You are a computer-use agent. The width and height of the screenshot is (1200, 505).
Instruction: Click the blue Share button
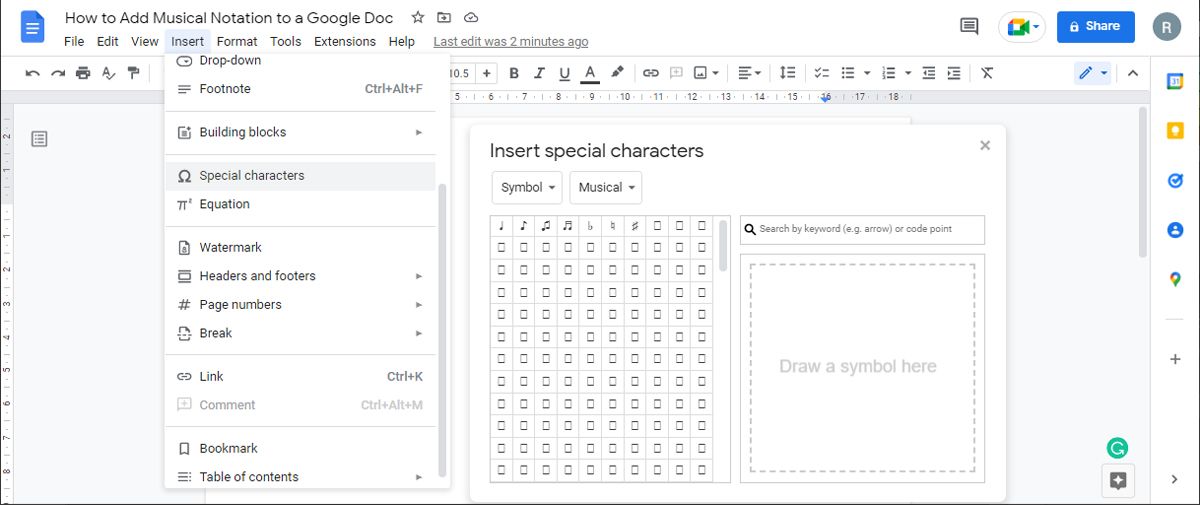tap(1095, 27)
